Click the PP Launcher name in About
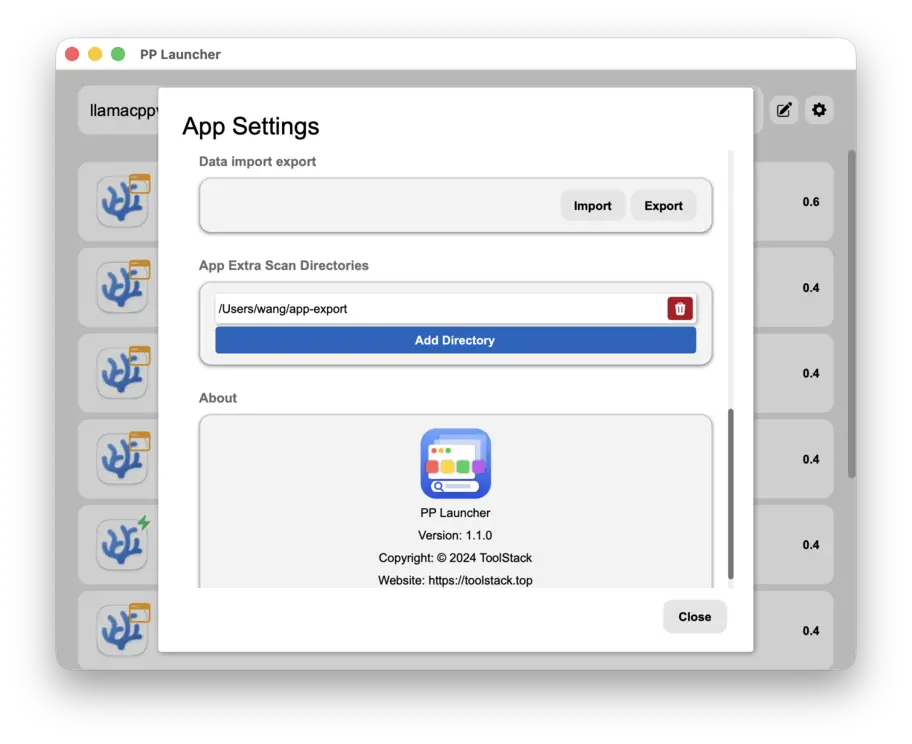Viewport: 912px width, 744px height. [x=455, y=513]
